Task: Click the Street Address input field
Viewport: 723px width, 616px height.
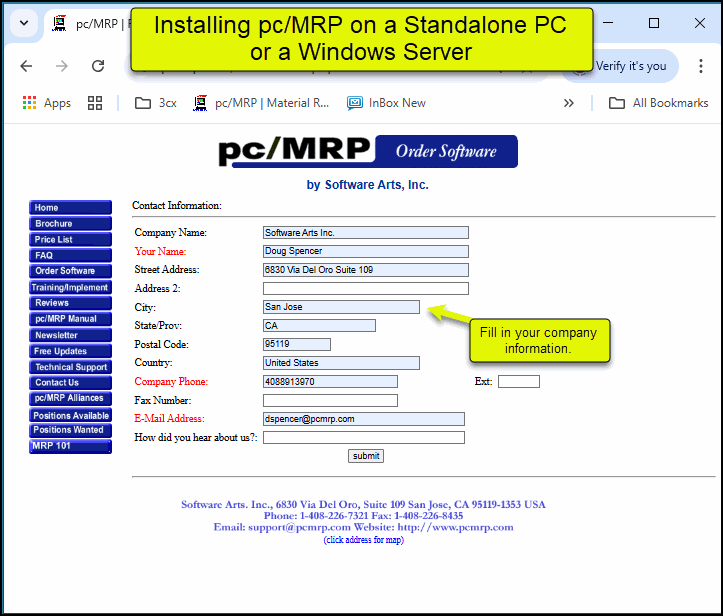Action: pyautogui.click(x=366, y=270)
